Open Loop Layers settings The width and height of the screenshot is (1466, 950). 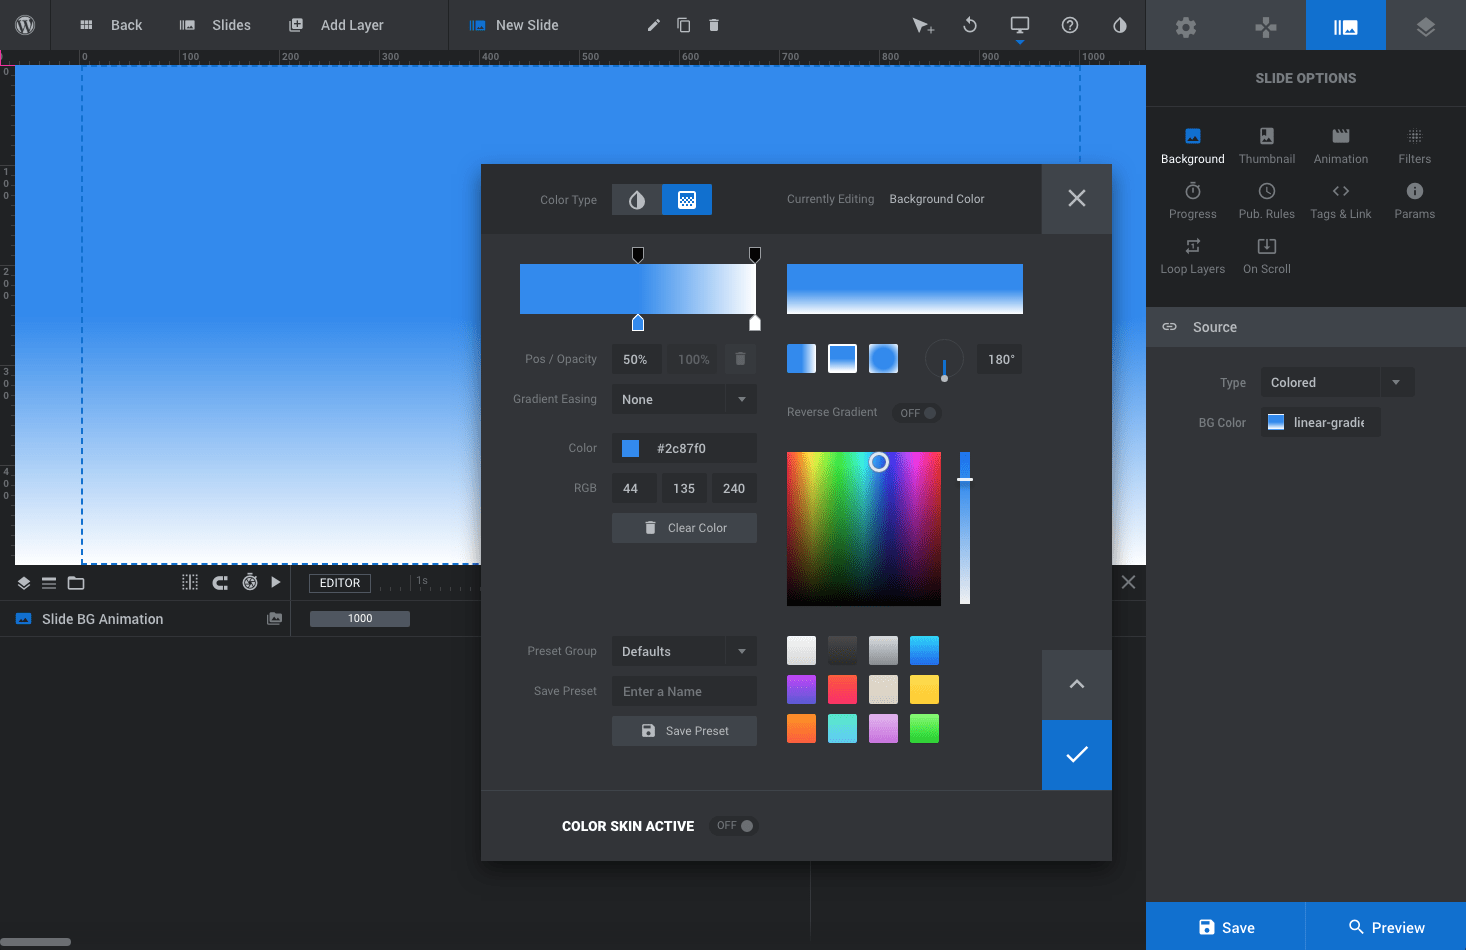pos(1192,255)
